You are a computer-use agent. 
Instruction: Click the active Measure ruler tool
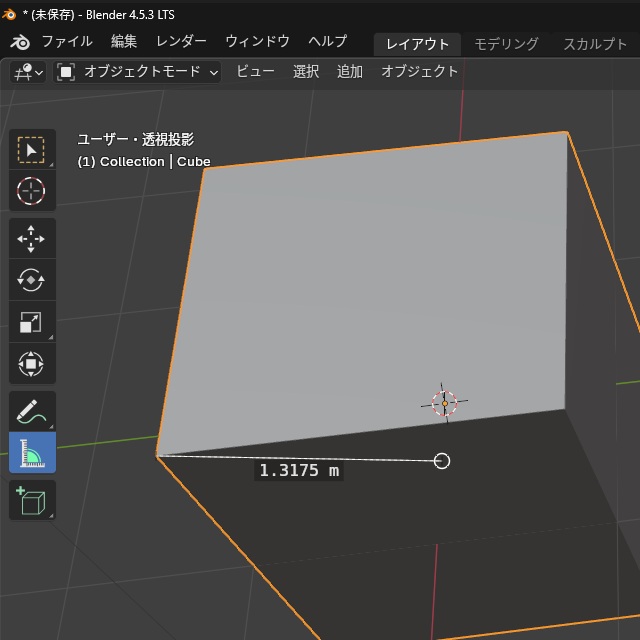click(x=32, y=453)
